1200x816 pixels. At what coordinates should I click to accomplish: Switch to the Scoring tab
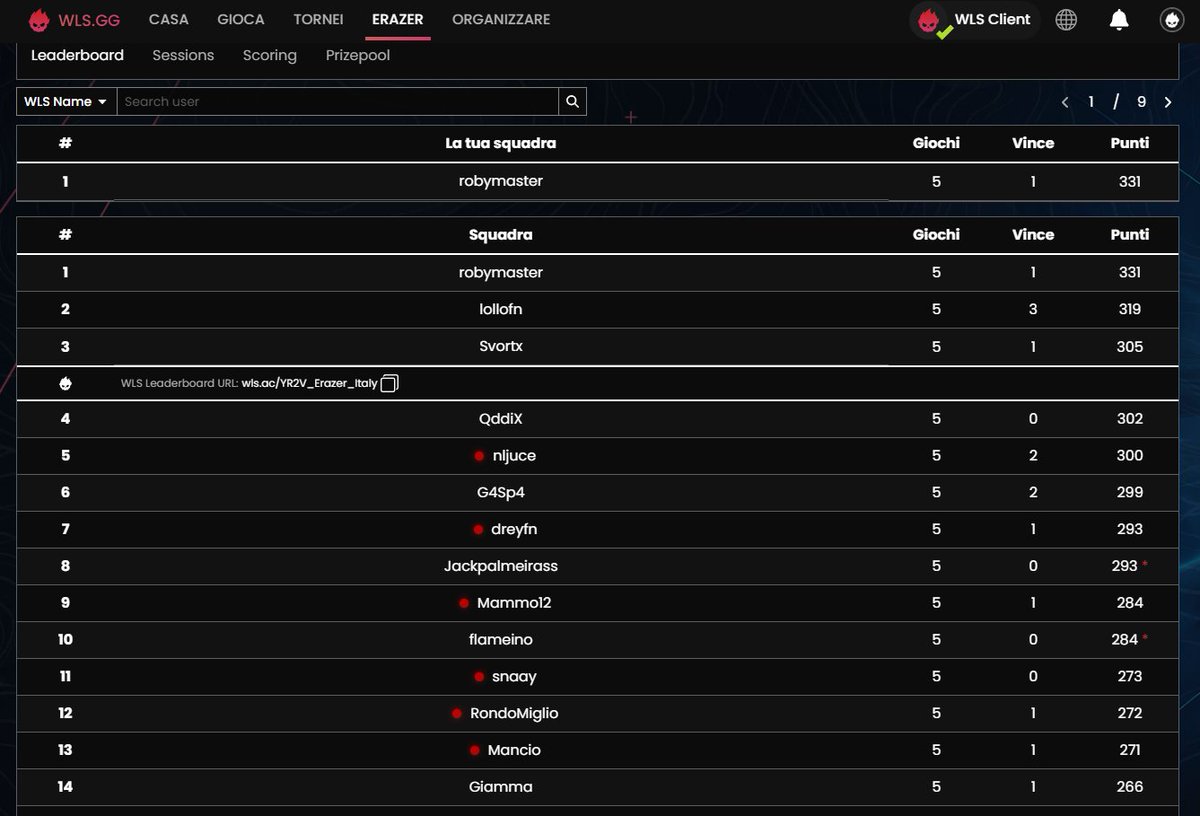(270, 55)
